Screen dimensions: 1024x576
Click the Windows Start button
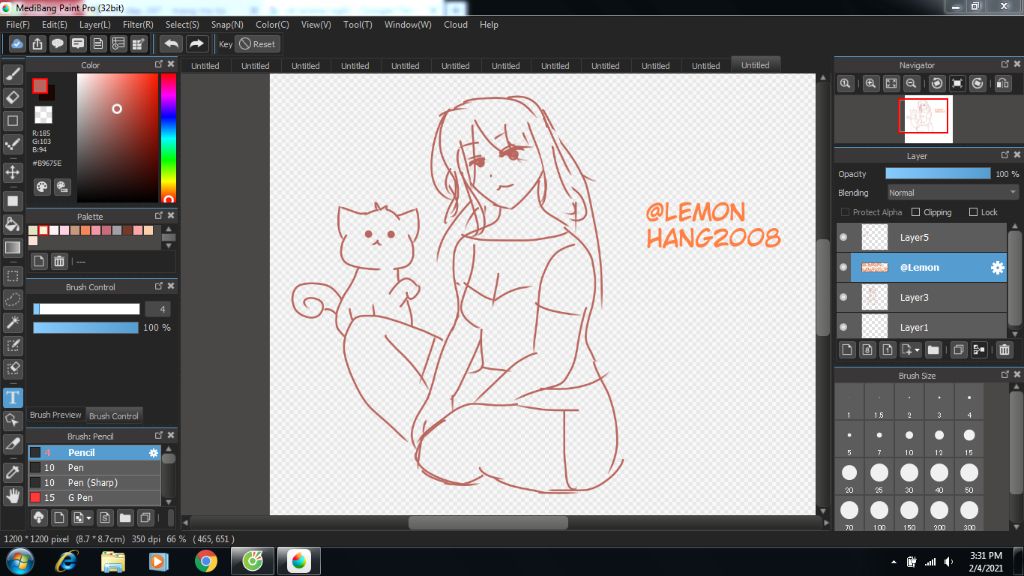[20, 561]
